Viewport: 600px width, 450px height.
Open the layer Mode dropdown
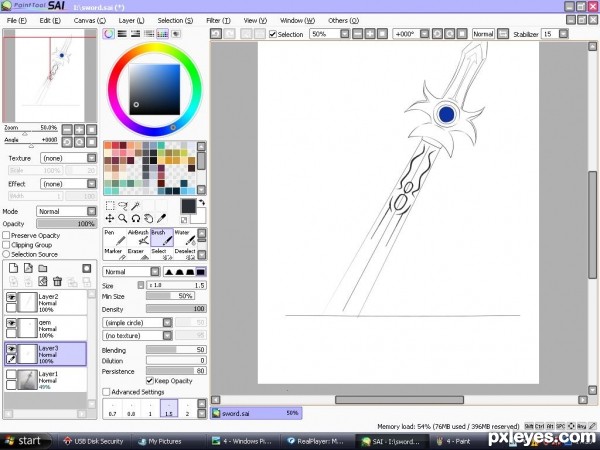click(91, 211)
